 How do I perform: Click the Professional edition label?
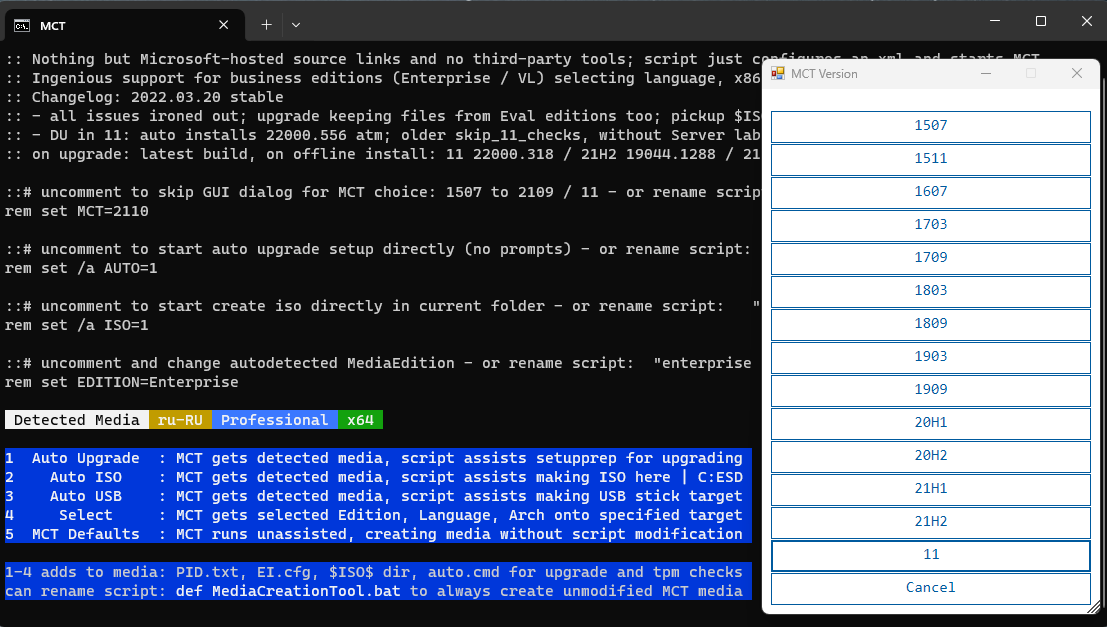[x=275, y=420]
